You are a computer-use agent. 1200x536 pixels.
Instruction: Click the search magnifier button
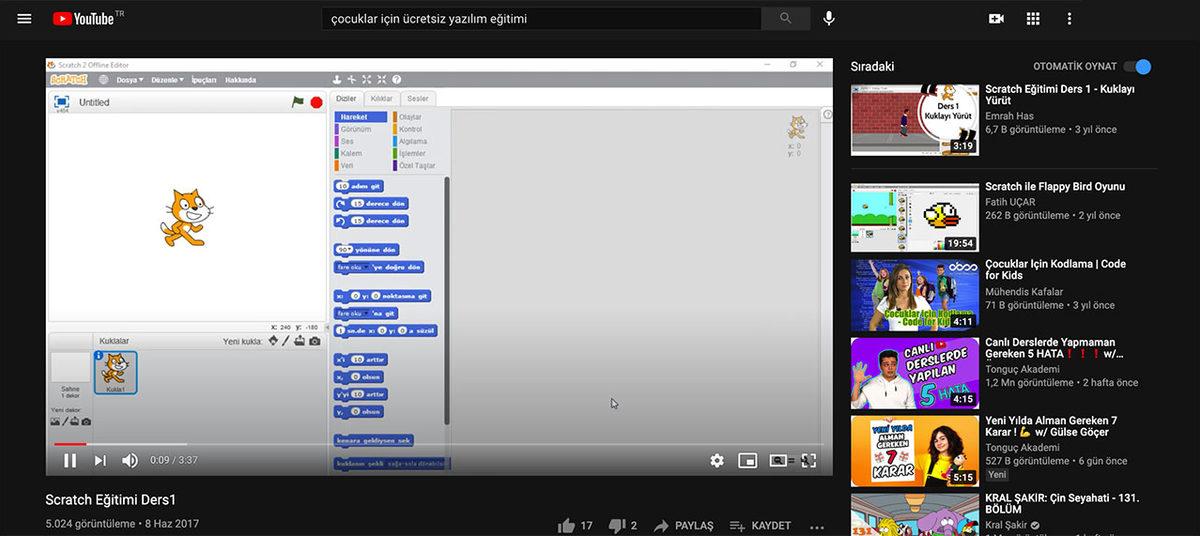click(786, 19)
